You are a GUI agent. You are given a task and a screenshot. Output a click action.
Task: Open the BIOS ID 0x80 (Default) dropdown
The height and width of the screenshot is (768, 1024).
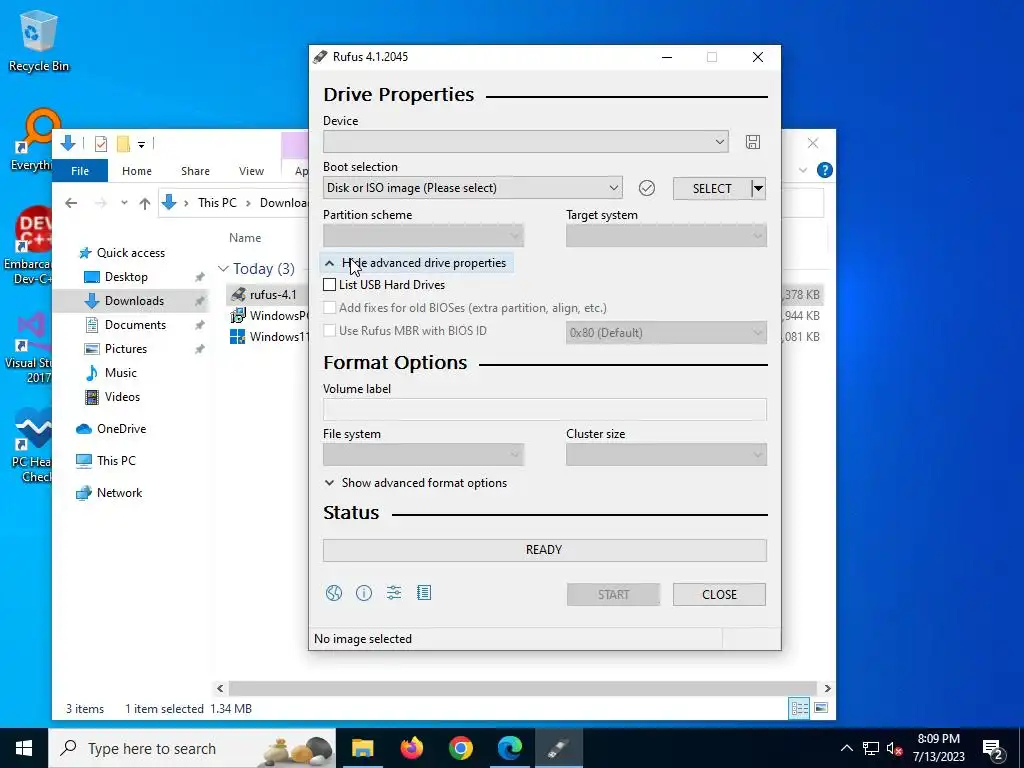tap(666, 333)
